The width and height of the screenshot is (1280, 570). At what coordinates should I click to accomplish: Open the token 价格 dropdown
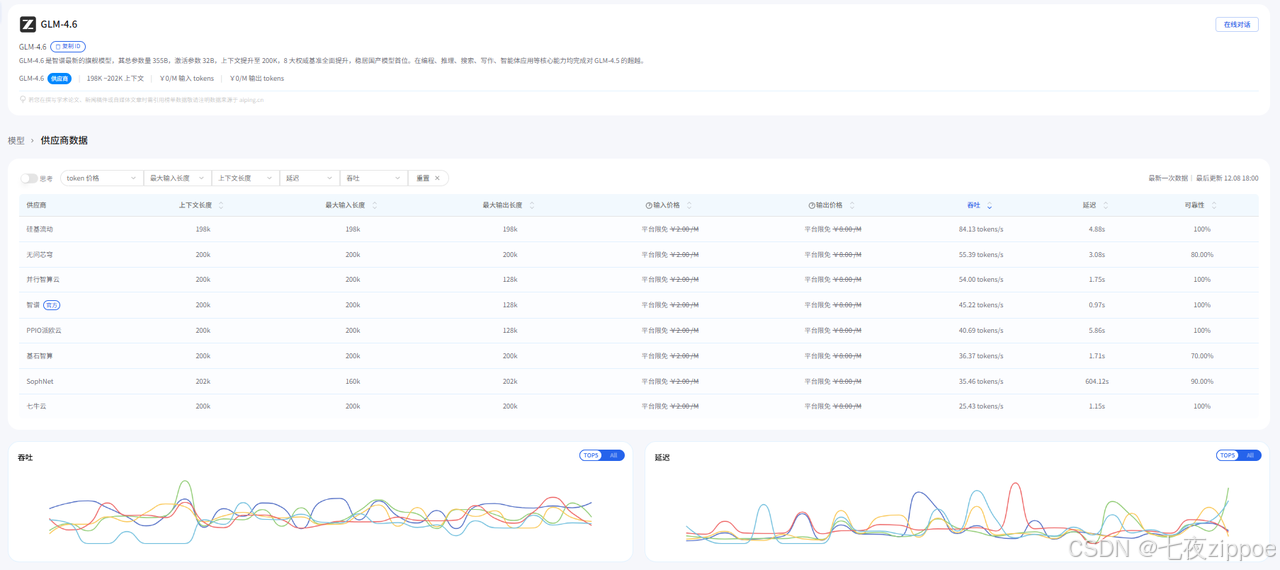point(101,178)
